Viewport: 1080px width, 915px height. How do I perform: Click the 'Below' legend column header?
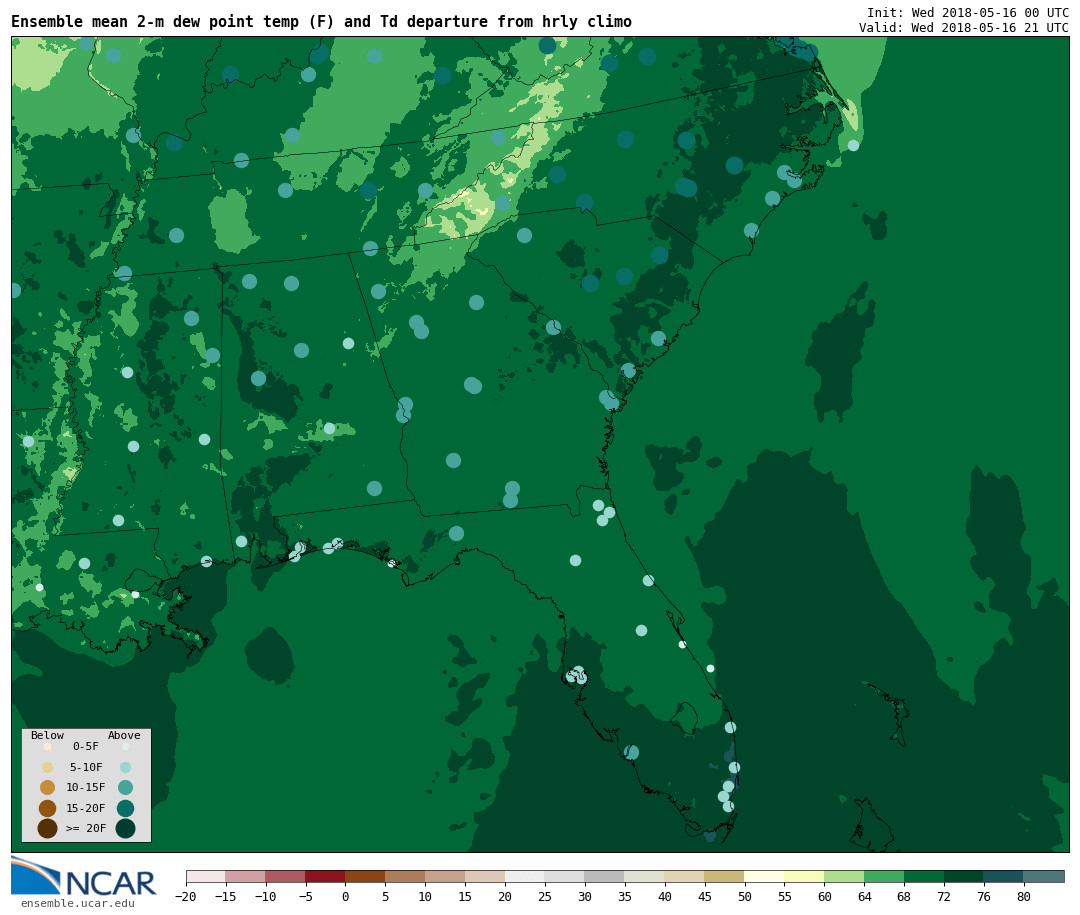47,736
